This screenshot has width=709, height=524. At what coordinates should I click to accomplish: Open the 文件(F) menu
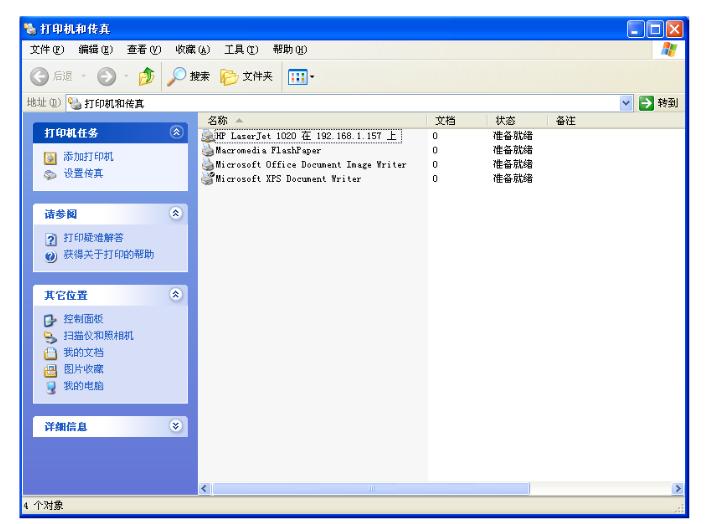pyautogui.click(x=47, y=49)
